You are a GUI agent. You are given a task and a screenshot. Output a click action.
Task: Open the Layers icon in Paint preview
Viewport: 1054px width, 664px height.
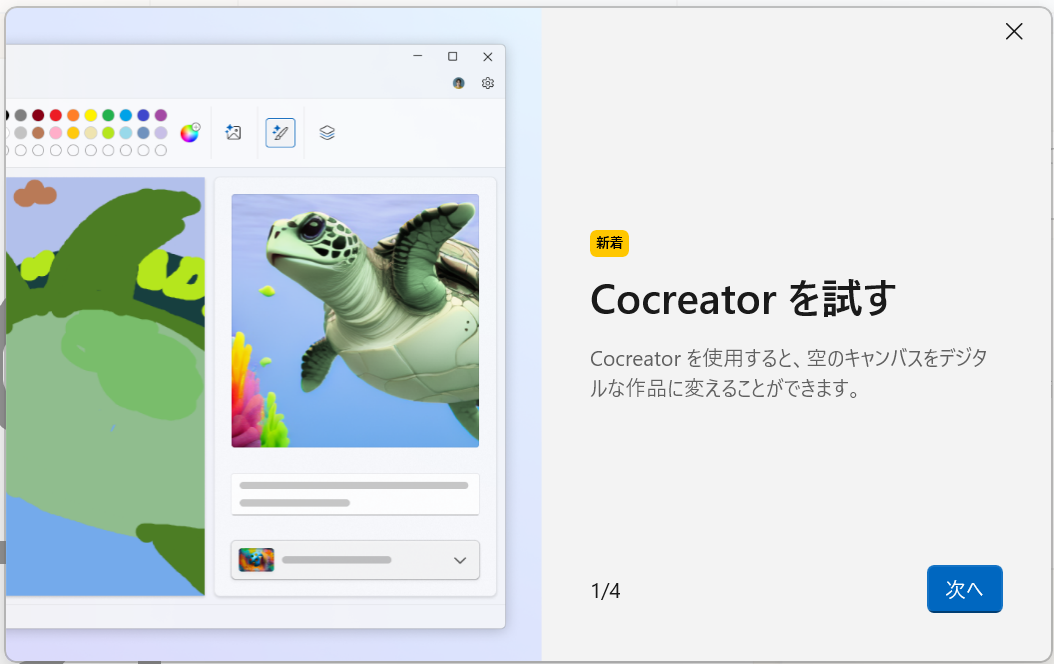coord(327,132)
